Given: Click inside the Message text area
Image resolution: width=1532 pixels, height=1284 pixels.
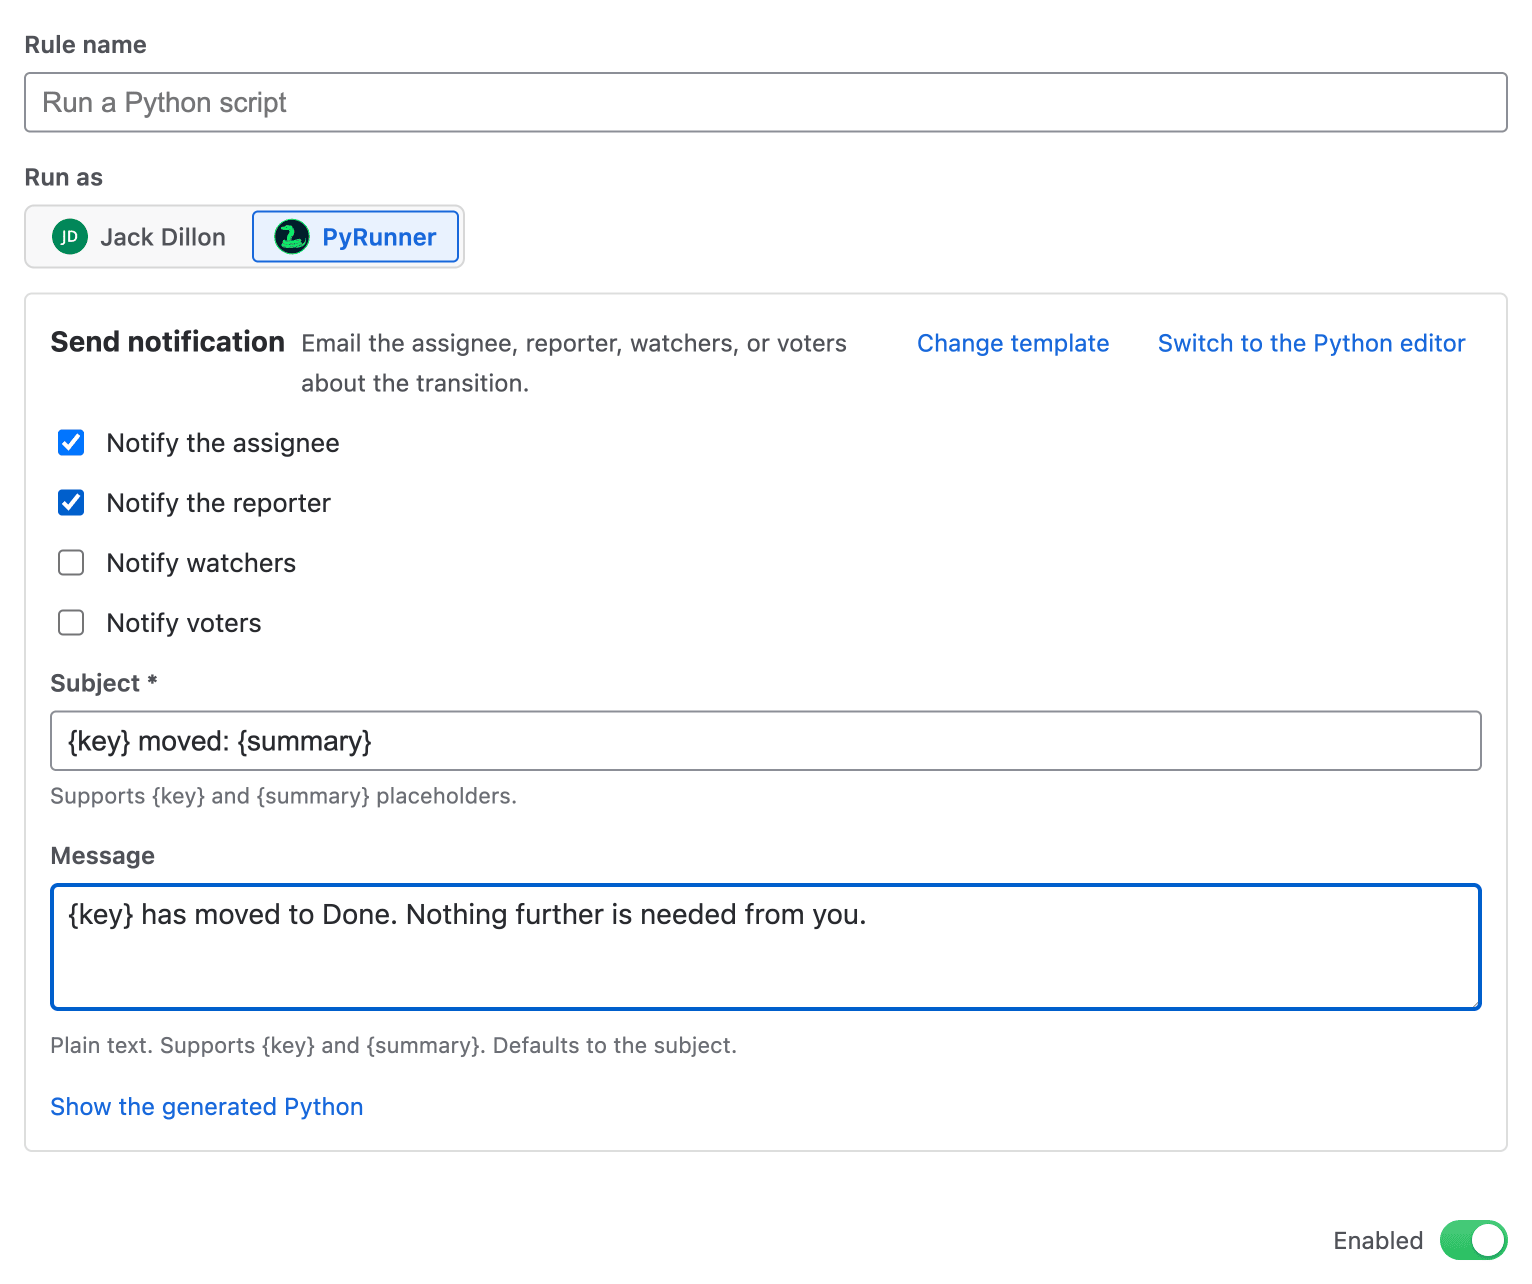Looking at the screenshot, I should point(766,947).
